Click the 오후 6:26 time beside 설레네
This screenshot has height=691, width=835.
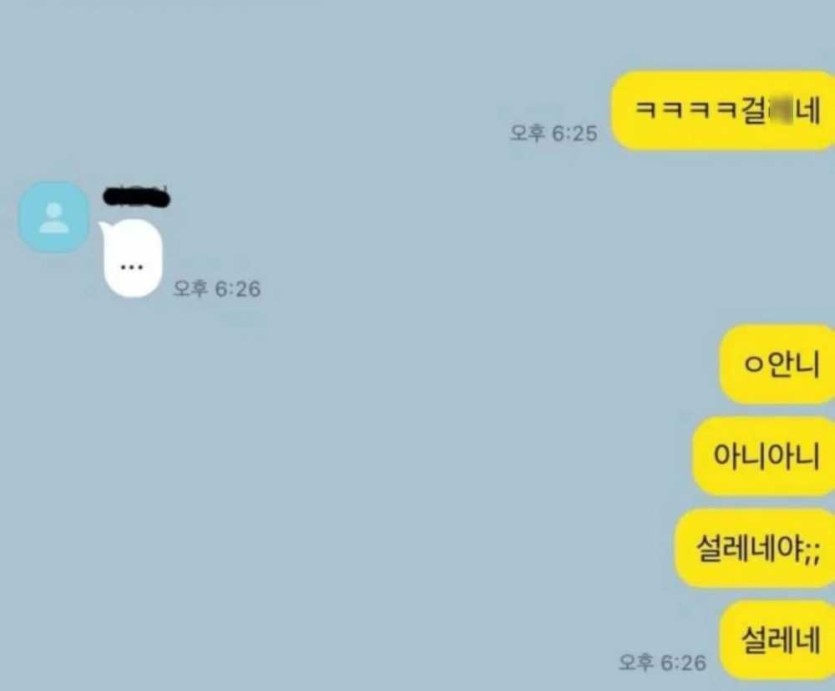(x=662, y=663)
